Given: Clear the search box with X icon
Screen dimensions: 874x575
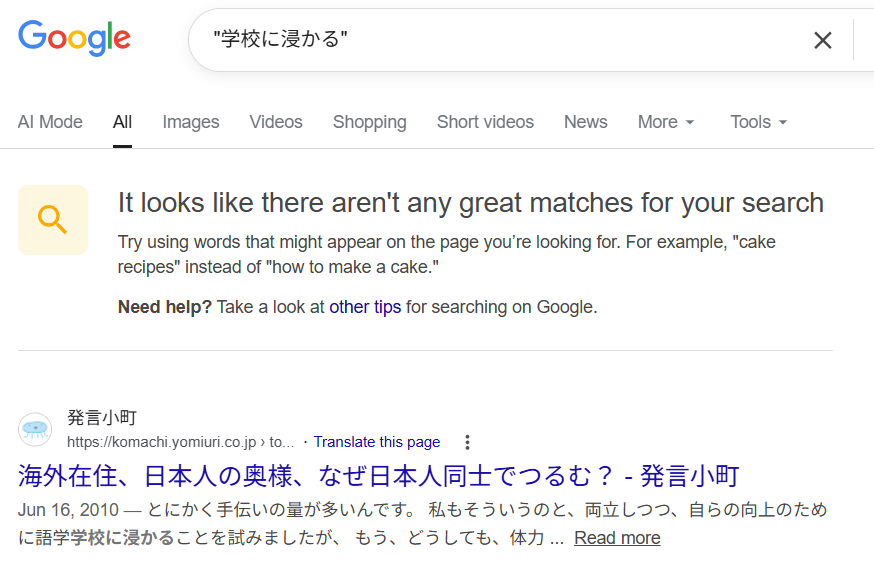Looking at the screenshot, I should coord(822,40).
